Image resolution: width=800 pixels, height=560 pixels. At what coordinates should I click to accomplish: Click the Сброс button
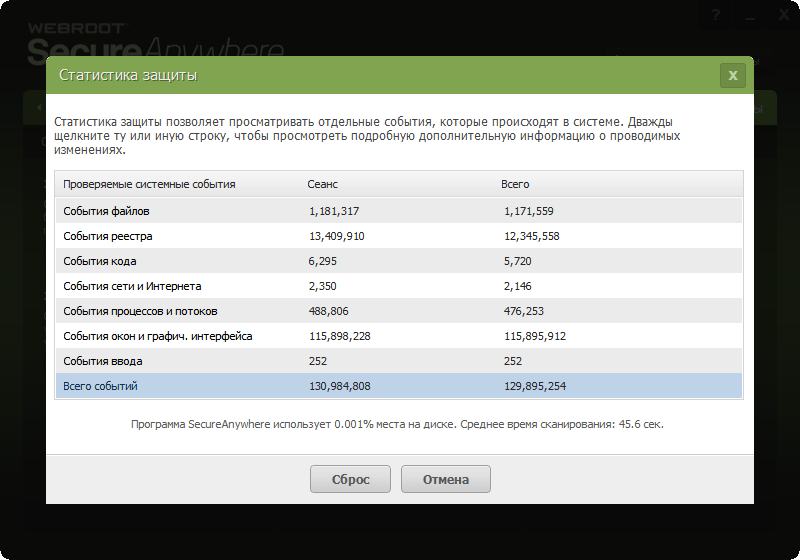click(350, 479)
